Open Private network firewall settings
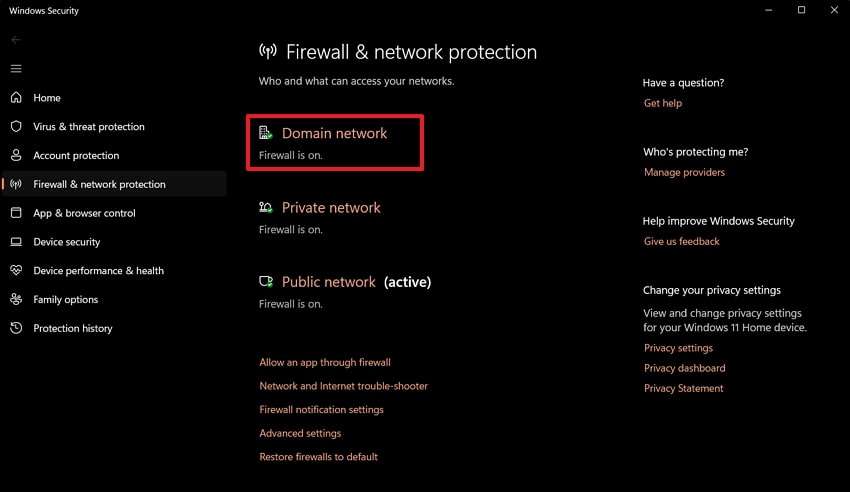Viewport: 850px width, 492px height. tap(331, 208)
